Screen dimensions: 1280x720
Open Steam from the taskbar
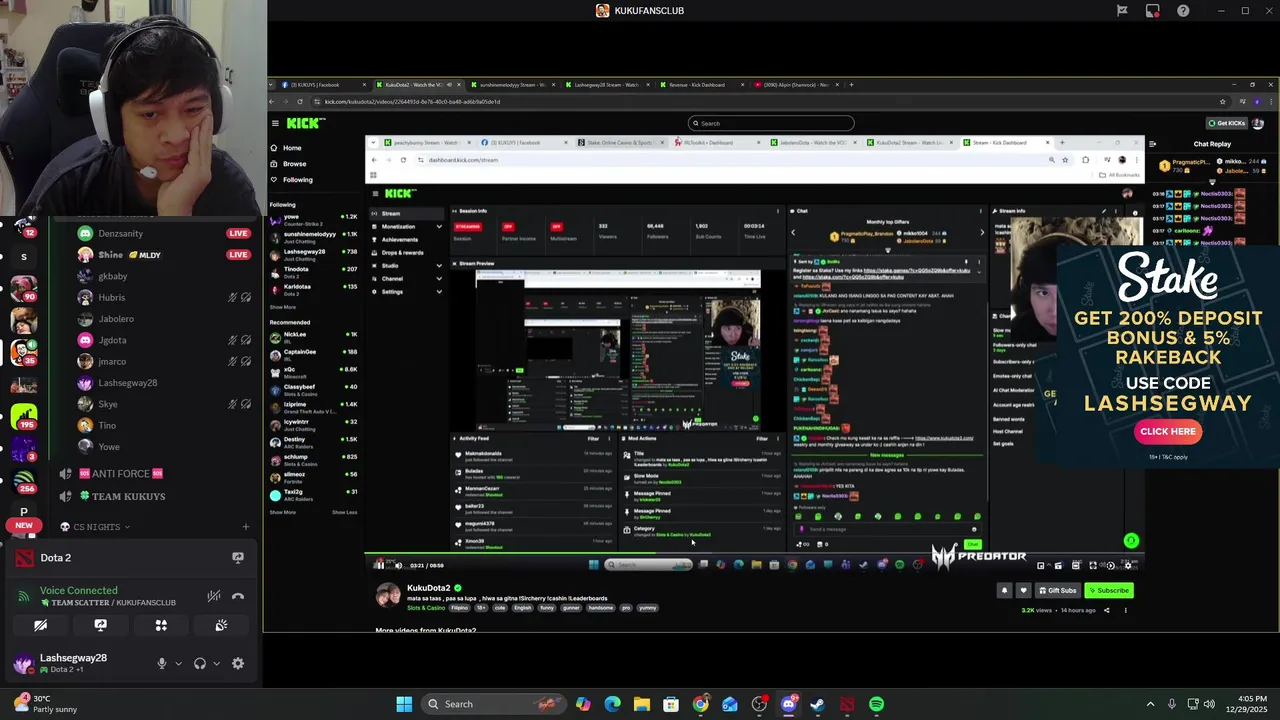point(818,704)
